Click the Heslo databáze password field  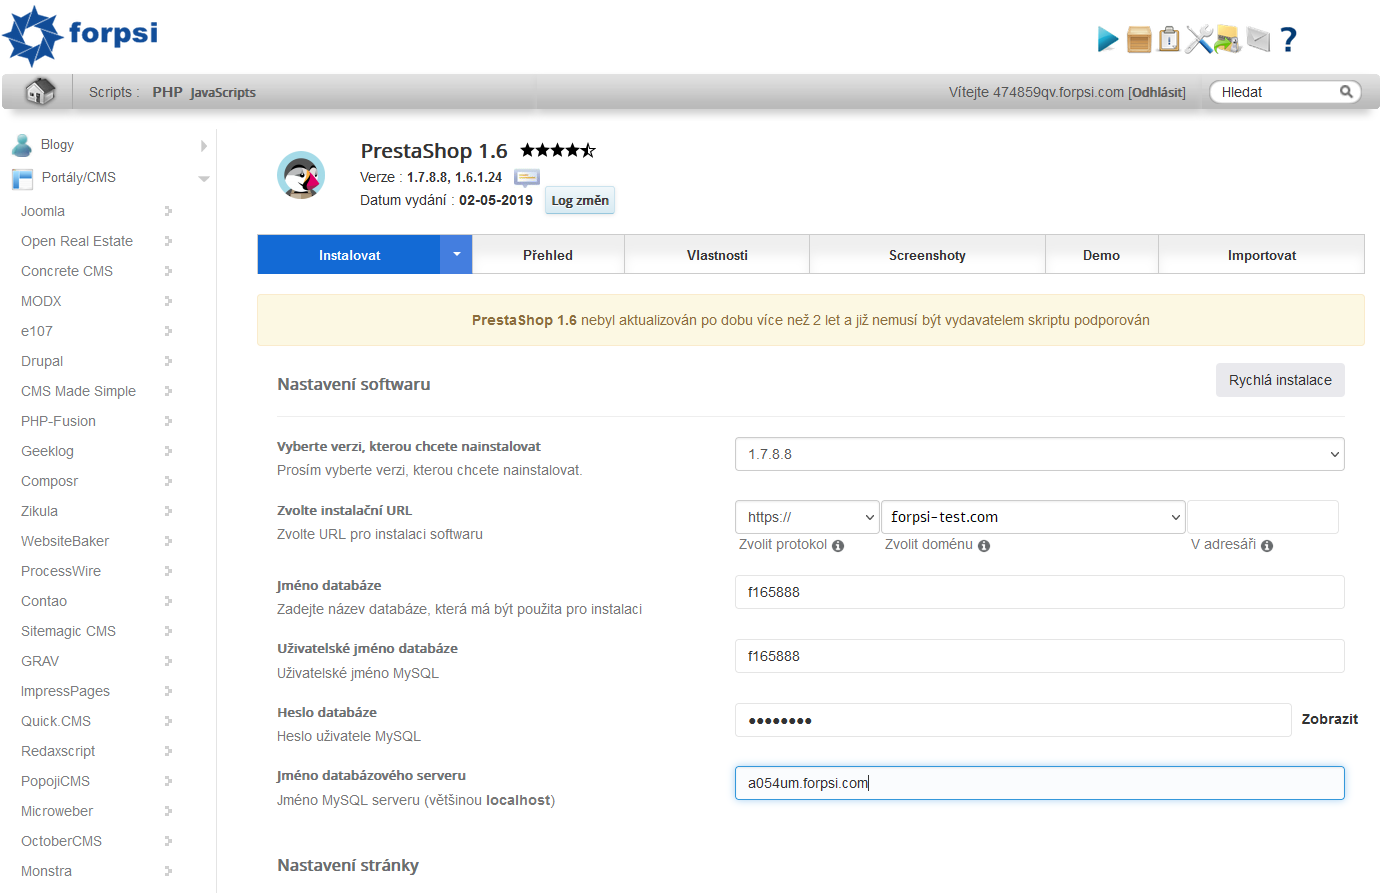[1013, 720]
